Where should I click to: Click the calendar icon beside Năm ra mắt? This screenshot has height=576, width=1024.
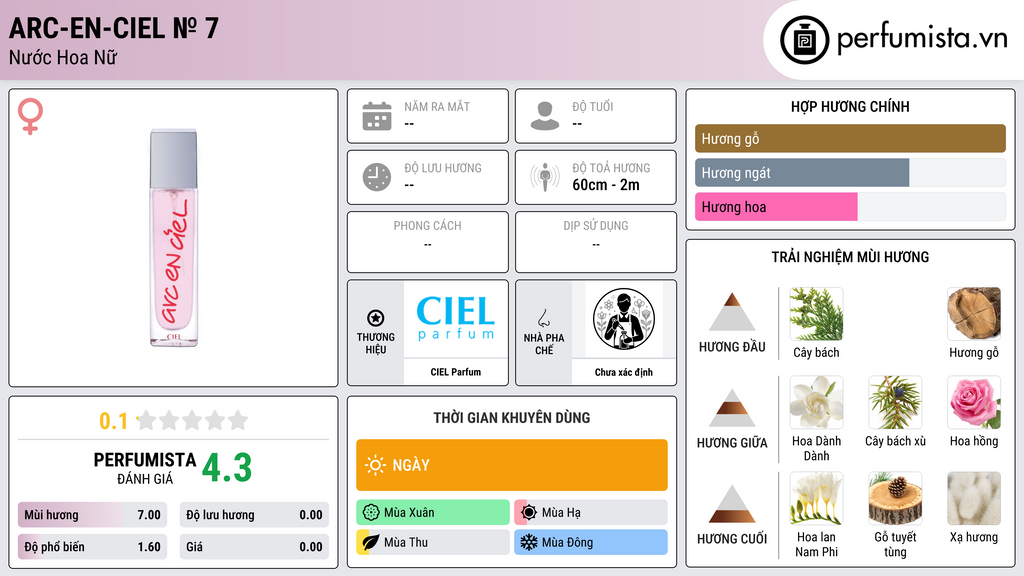tap(377, 116)
